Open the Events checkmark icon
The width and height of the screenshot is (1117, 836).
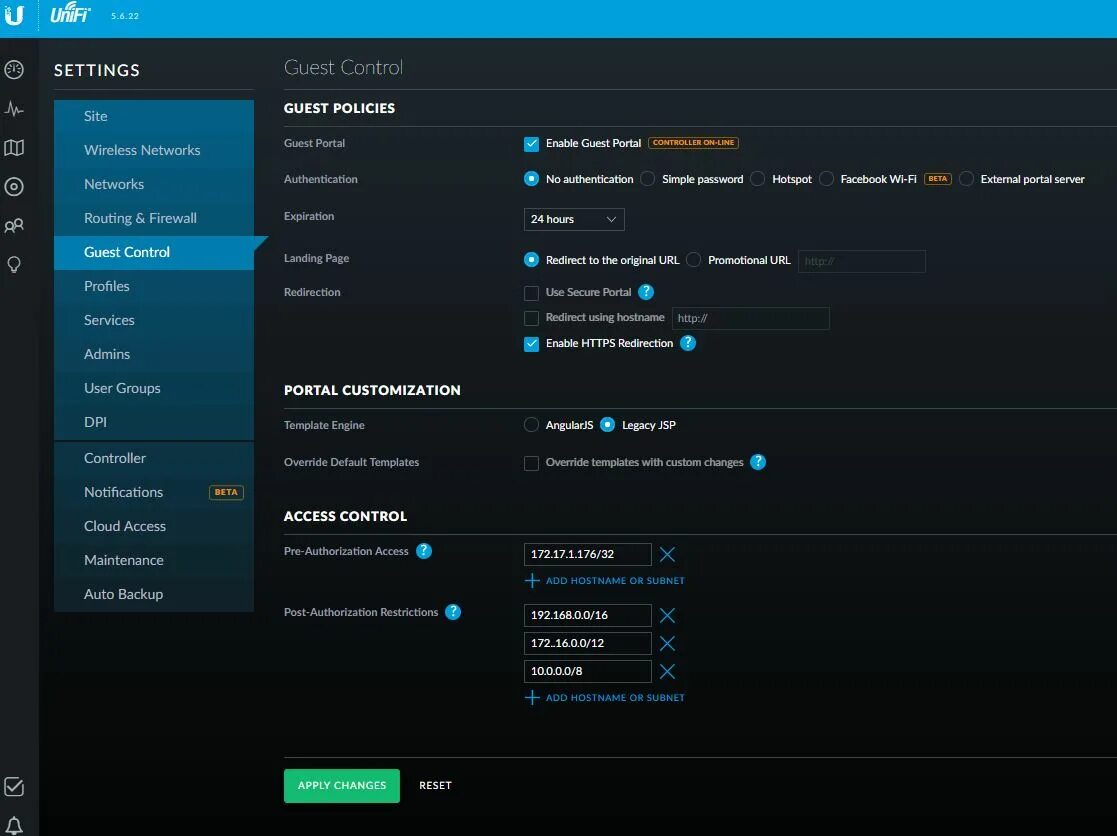click(14, 787)
